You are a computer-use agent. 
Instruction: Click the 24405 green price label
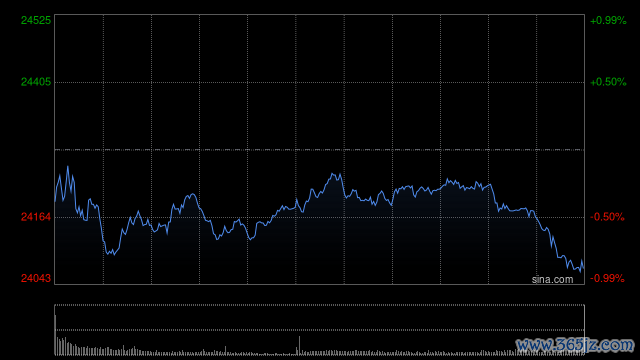[x=36, y=82]
